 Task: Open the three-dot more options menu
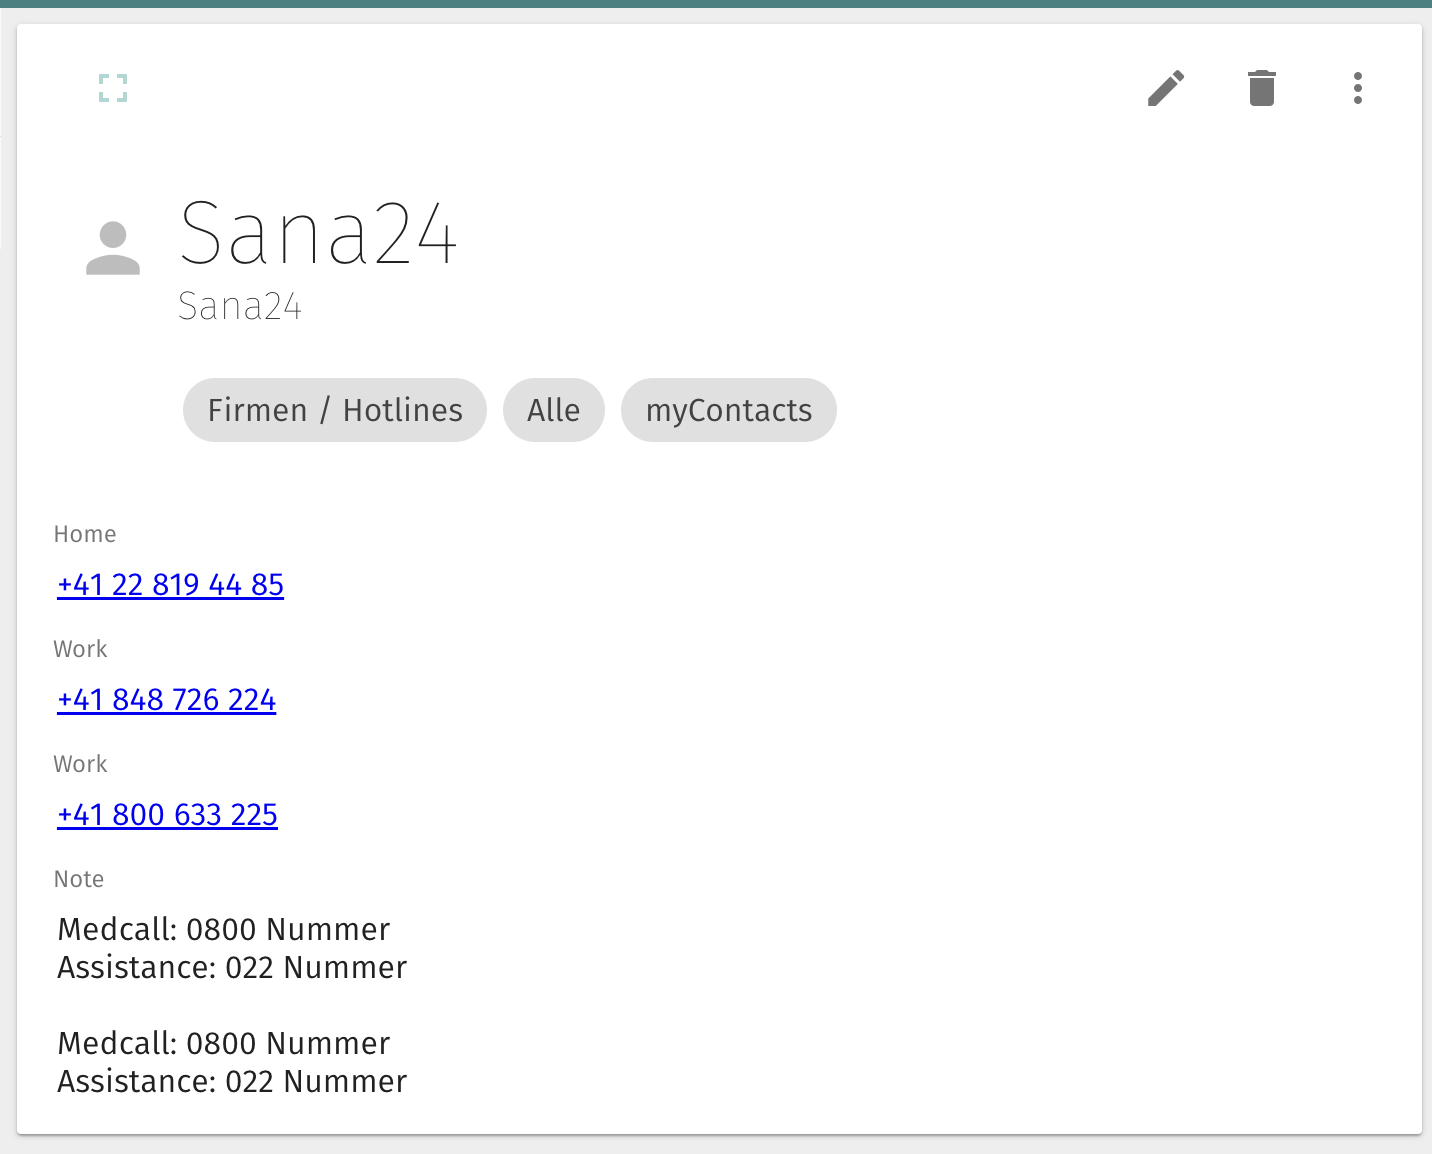tap(1357, 88)
